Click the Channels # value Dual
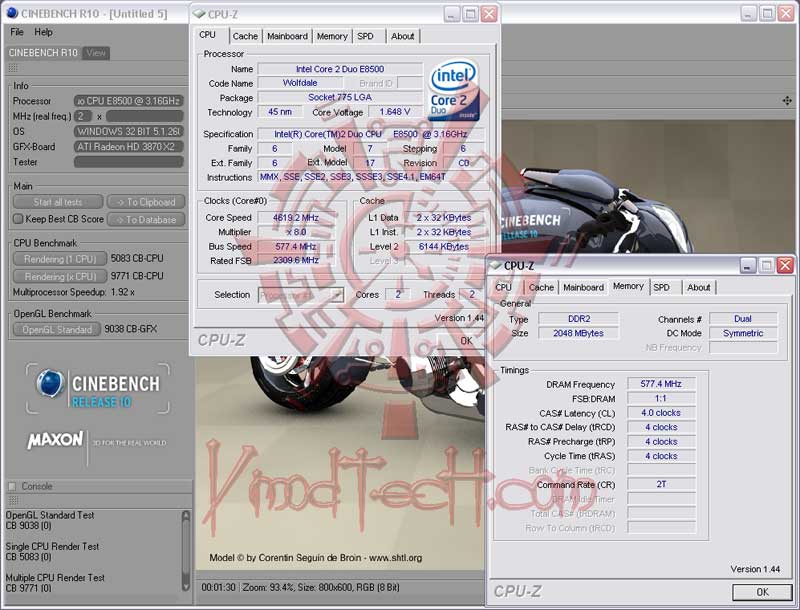Screen dimensions: 800x610 [743, 319]
